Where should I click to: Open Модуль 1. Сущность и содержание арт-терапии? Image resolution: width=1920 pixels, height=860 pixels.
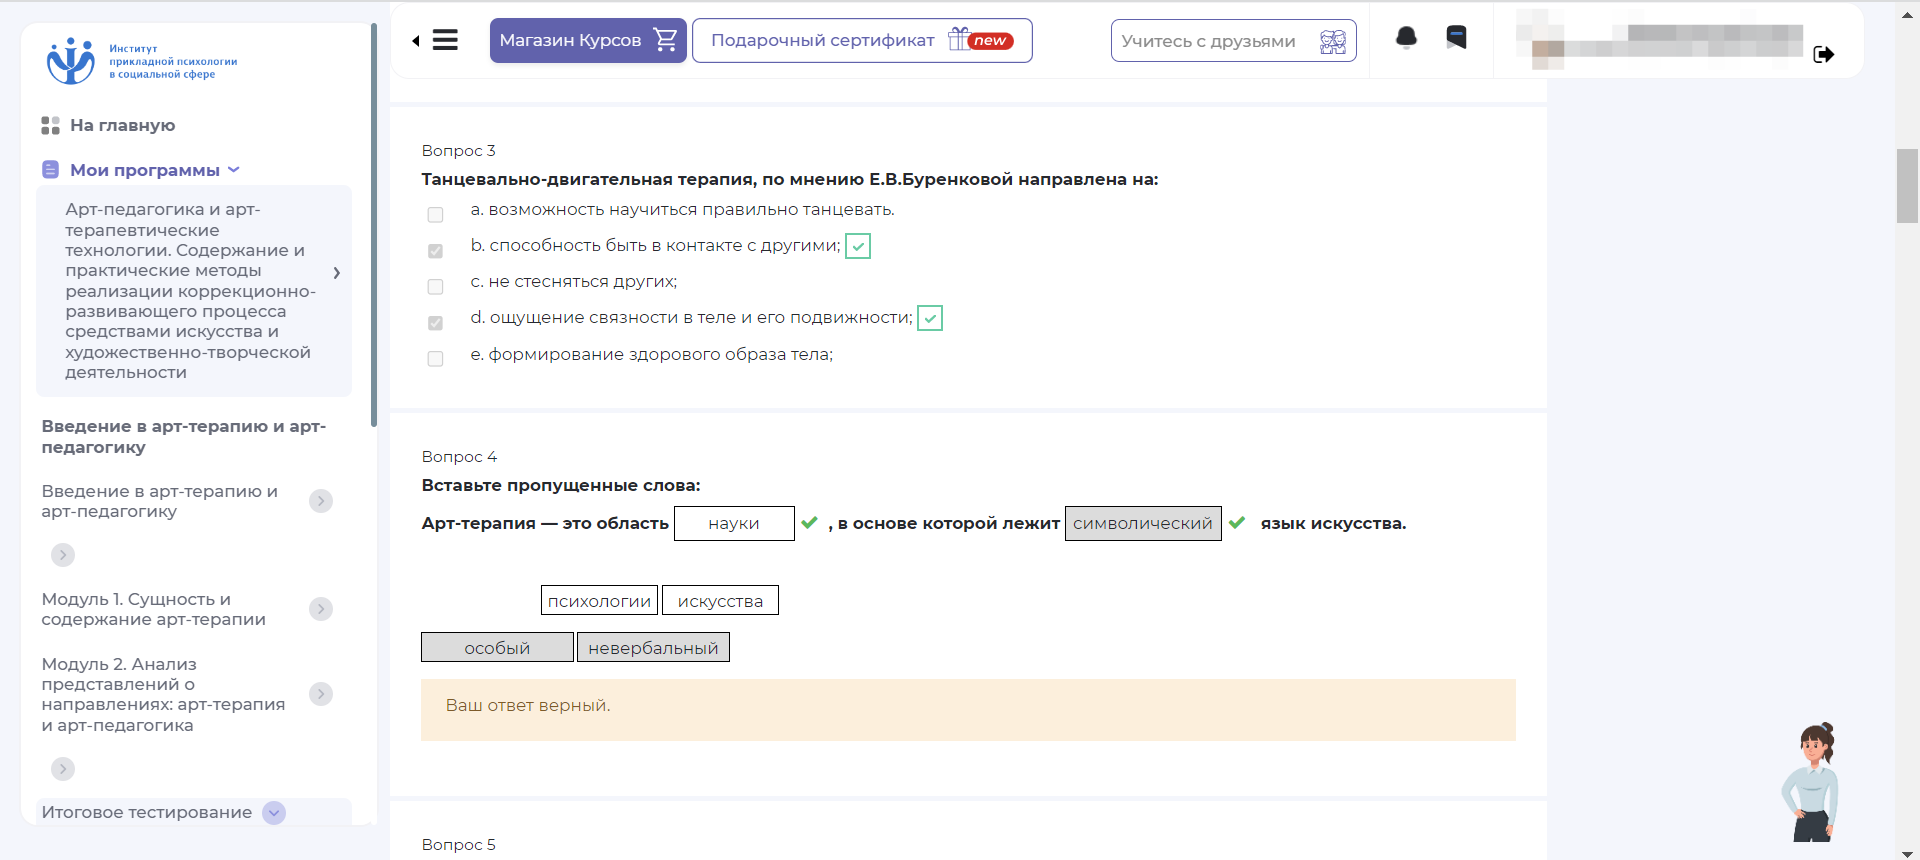(x=154, y=609)
